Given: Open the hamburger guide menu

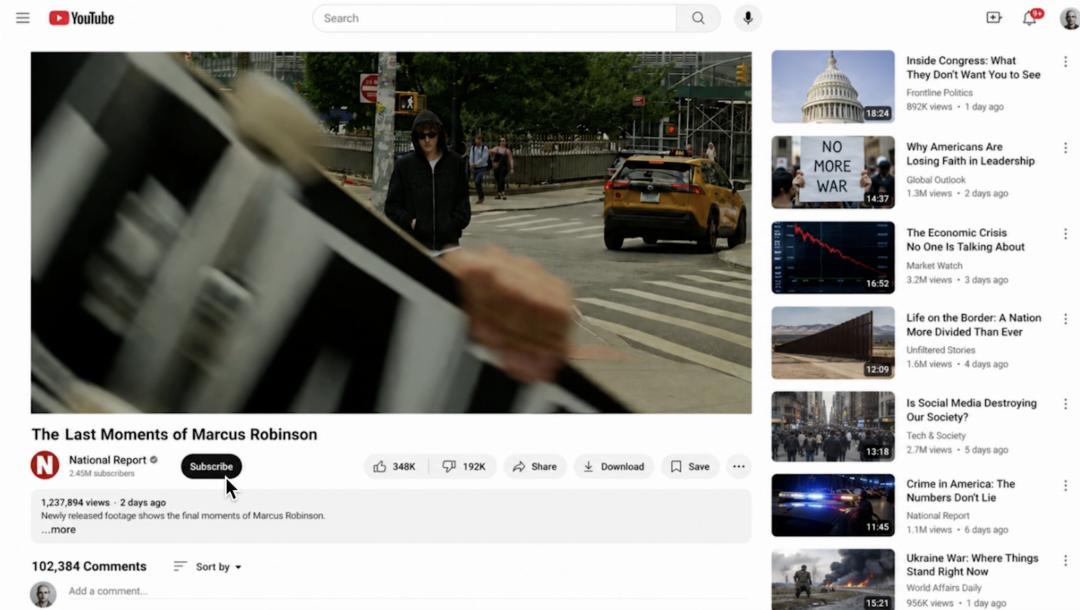Looking at the screenshot, I should click(x=23, y=18).
